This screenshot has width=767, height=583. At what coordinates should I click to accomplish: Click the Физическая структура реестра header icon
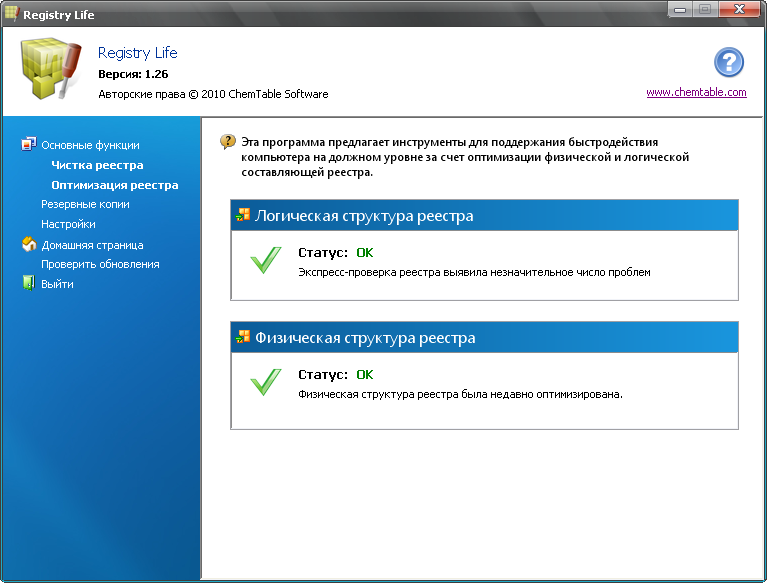[243, 336]
